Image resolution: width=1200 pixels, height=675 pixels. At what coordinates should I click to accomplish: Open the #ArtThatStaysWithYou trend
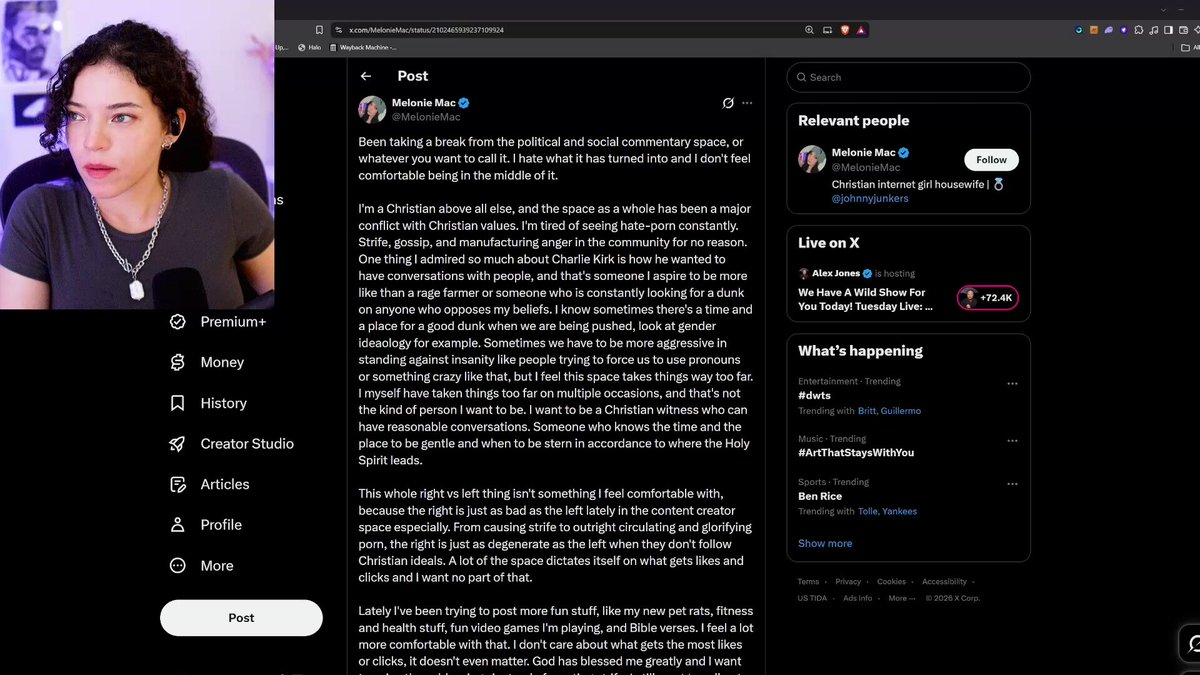tap(856, 453)
